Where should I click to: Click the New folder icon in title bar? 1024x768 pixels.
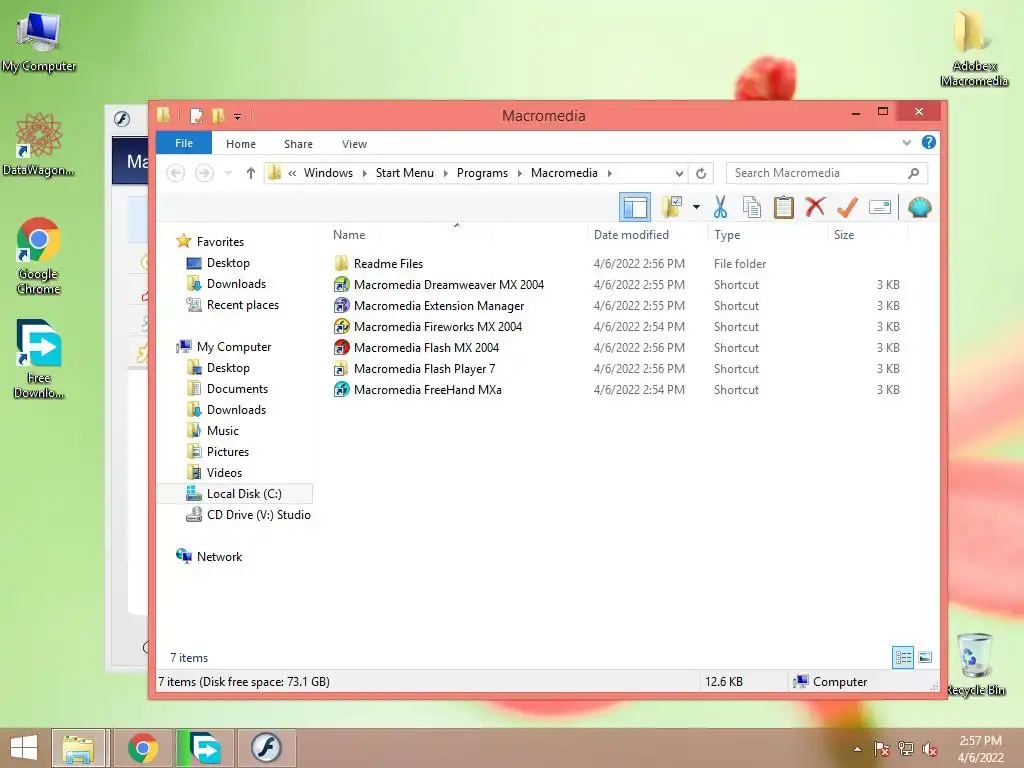(x=219, y=116)
